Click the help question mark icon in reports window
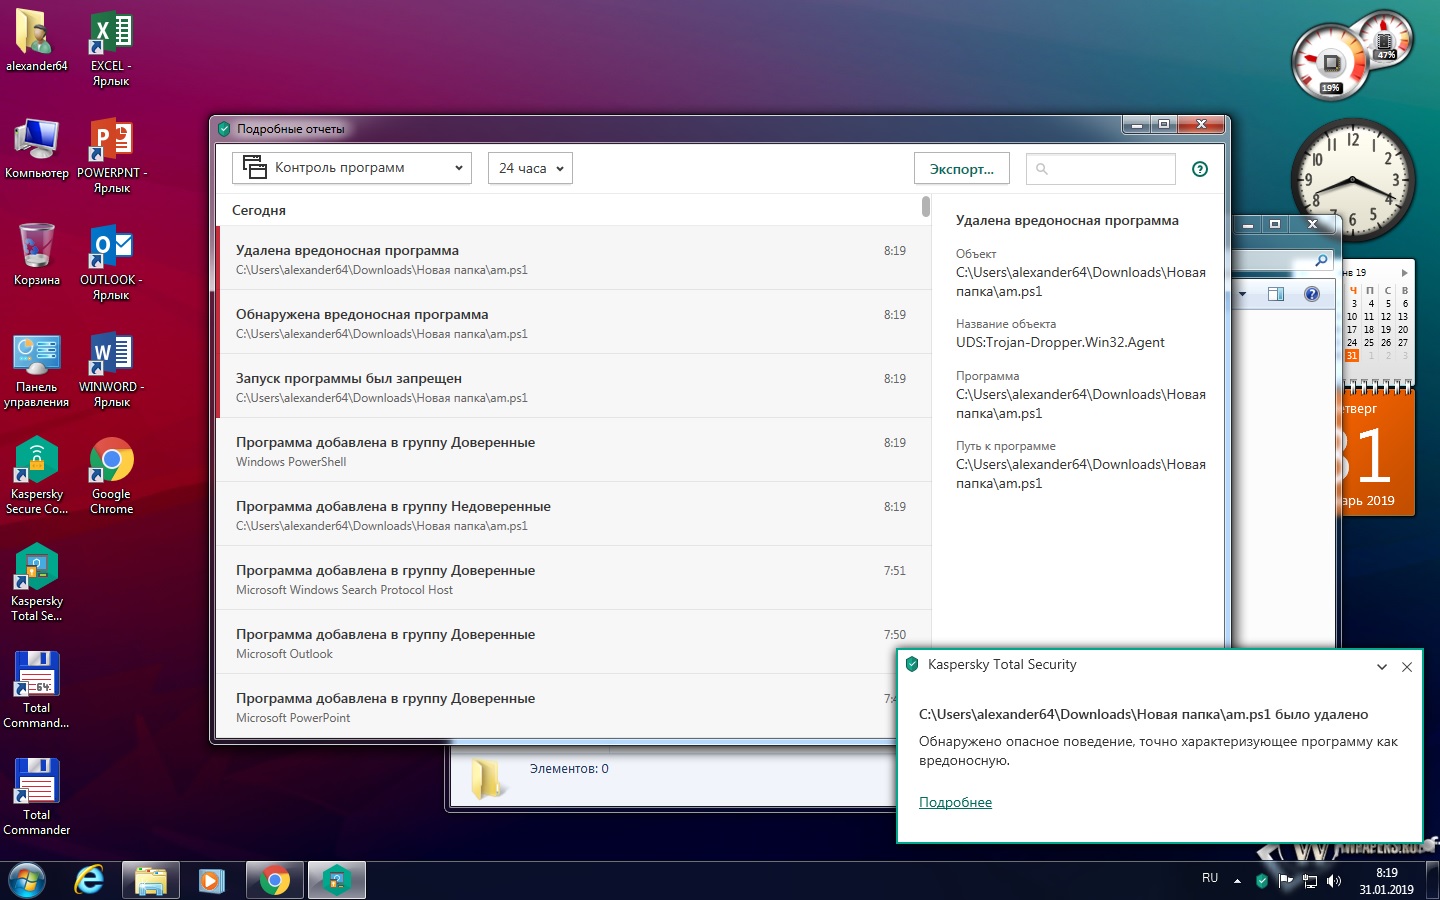 click(1200, 169)
